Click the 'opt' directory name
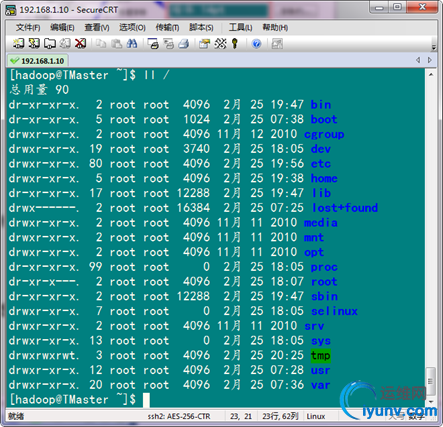The width and height of the screenshot is (443, 427). 314,252
